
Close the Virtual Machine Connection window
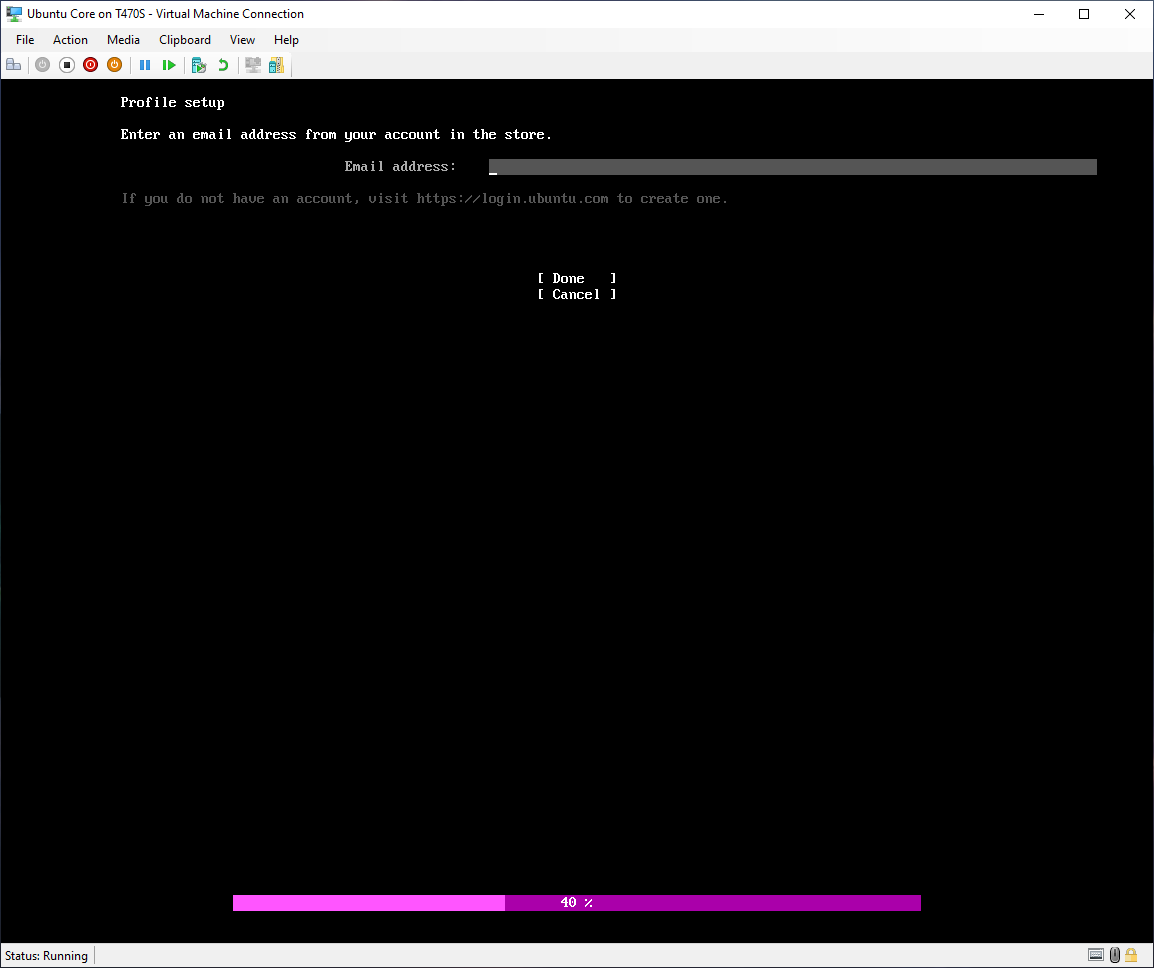(1130, 14)
